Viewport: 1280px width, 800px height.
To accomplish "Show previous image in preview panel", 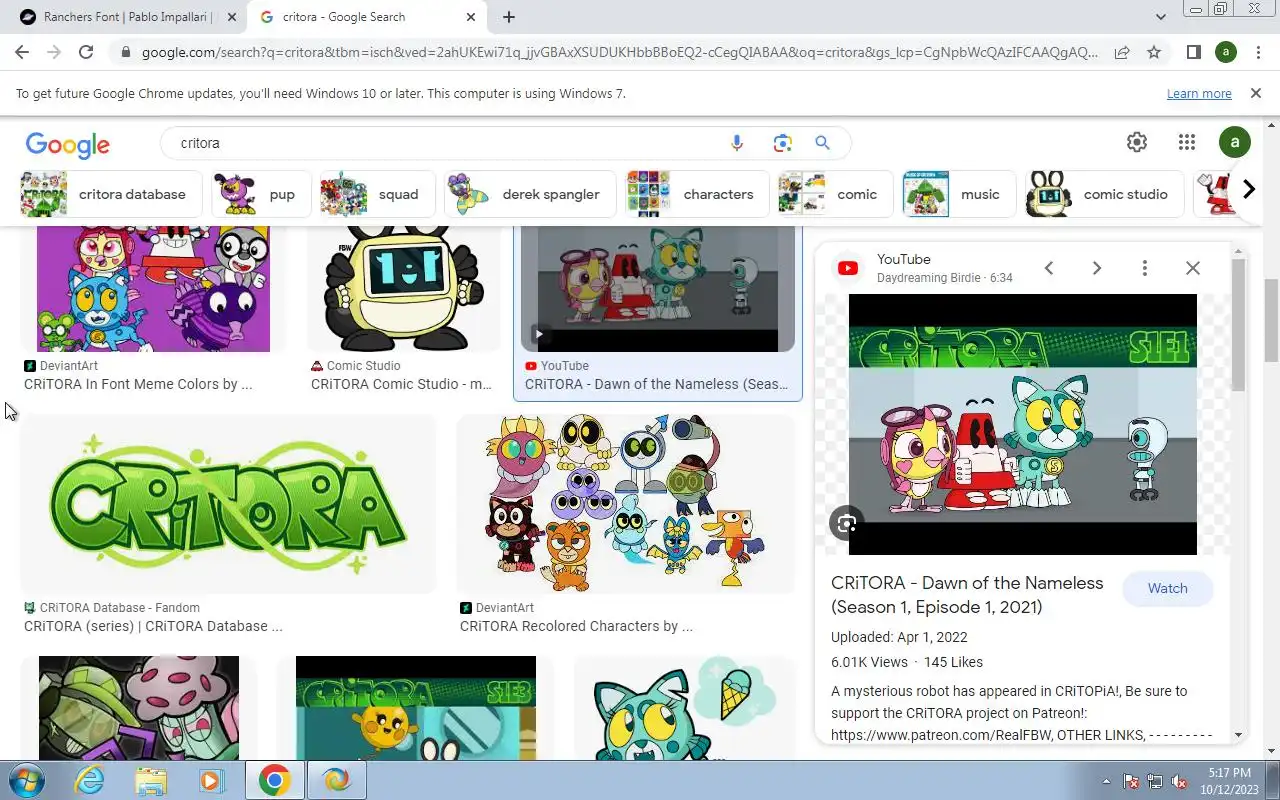I will (1049, 268).
